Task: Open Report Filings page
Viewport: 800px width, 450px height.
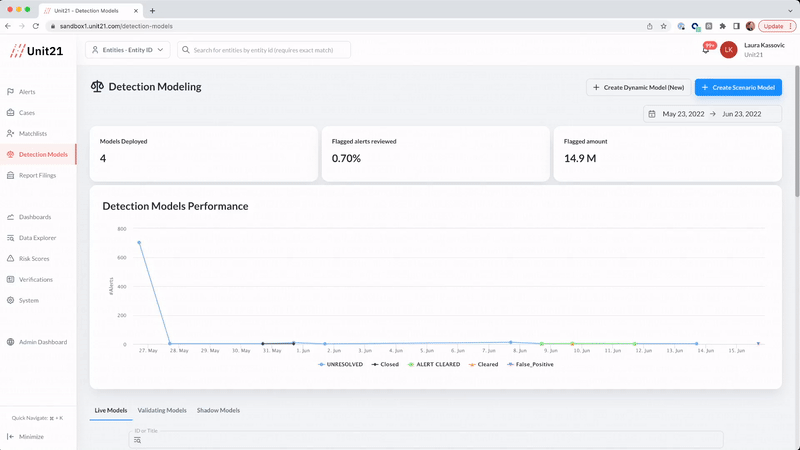Action: coord(37,176)
